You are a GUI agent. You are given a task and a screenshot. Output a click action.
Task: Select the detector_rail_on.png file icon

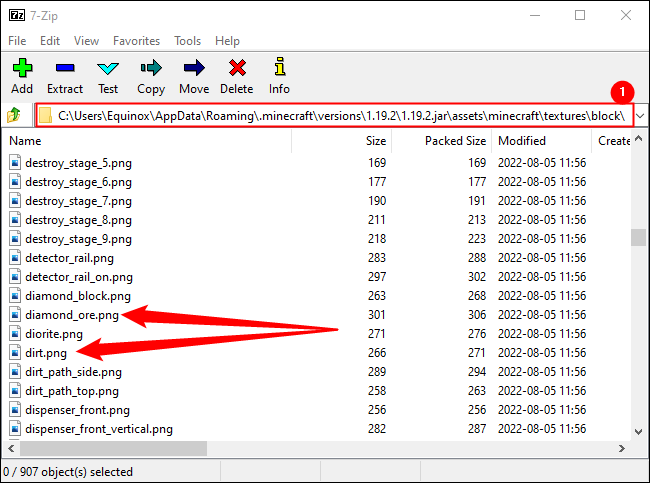pyautogui.click(x=15, y=277)
